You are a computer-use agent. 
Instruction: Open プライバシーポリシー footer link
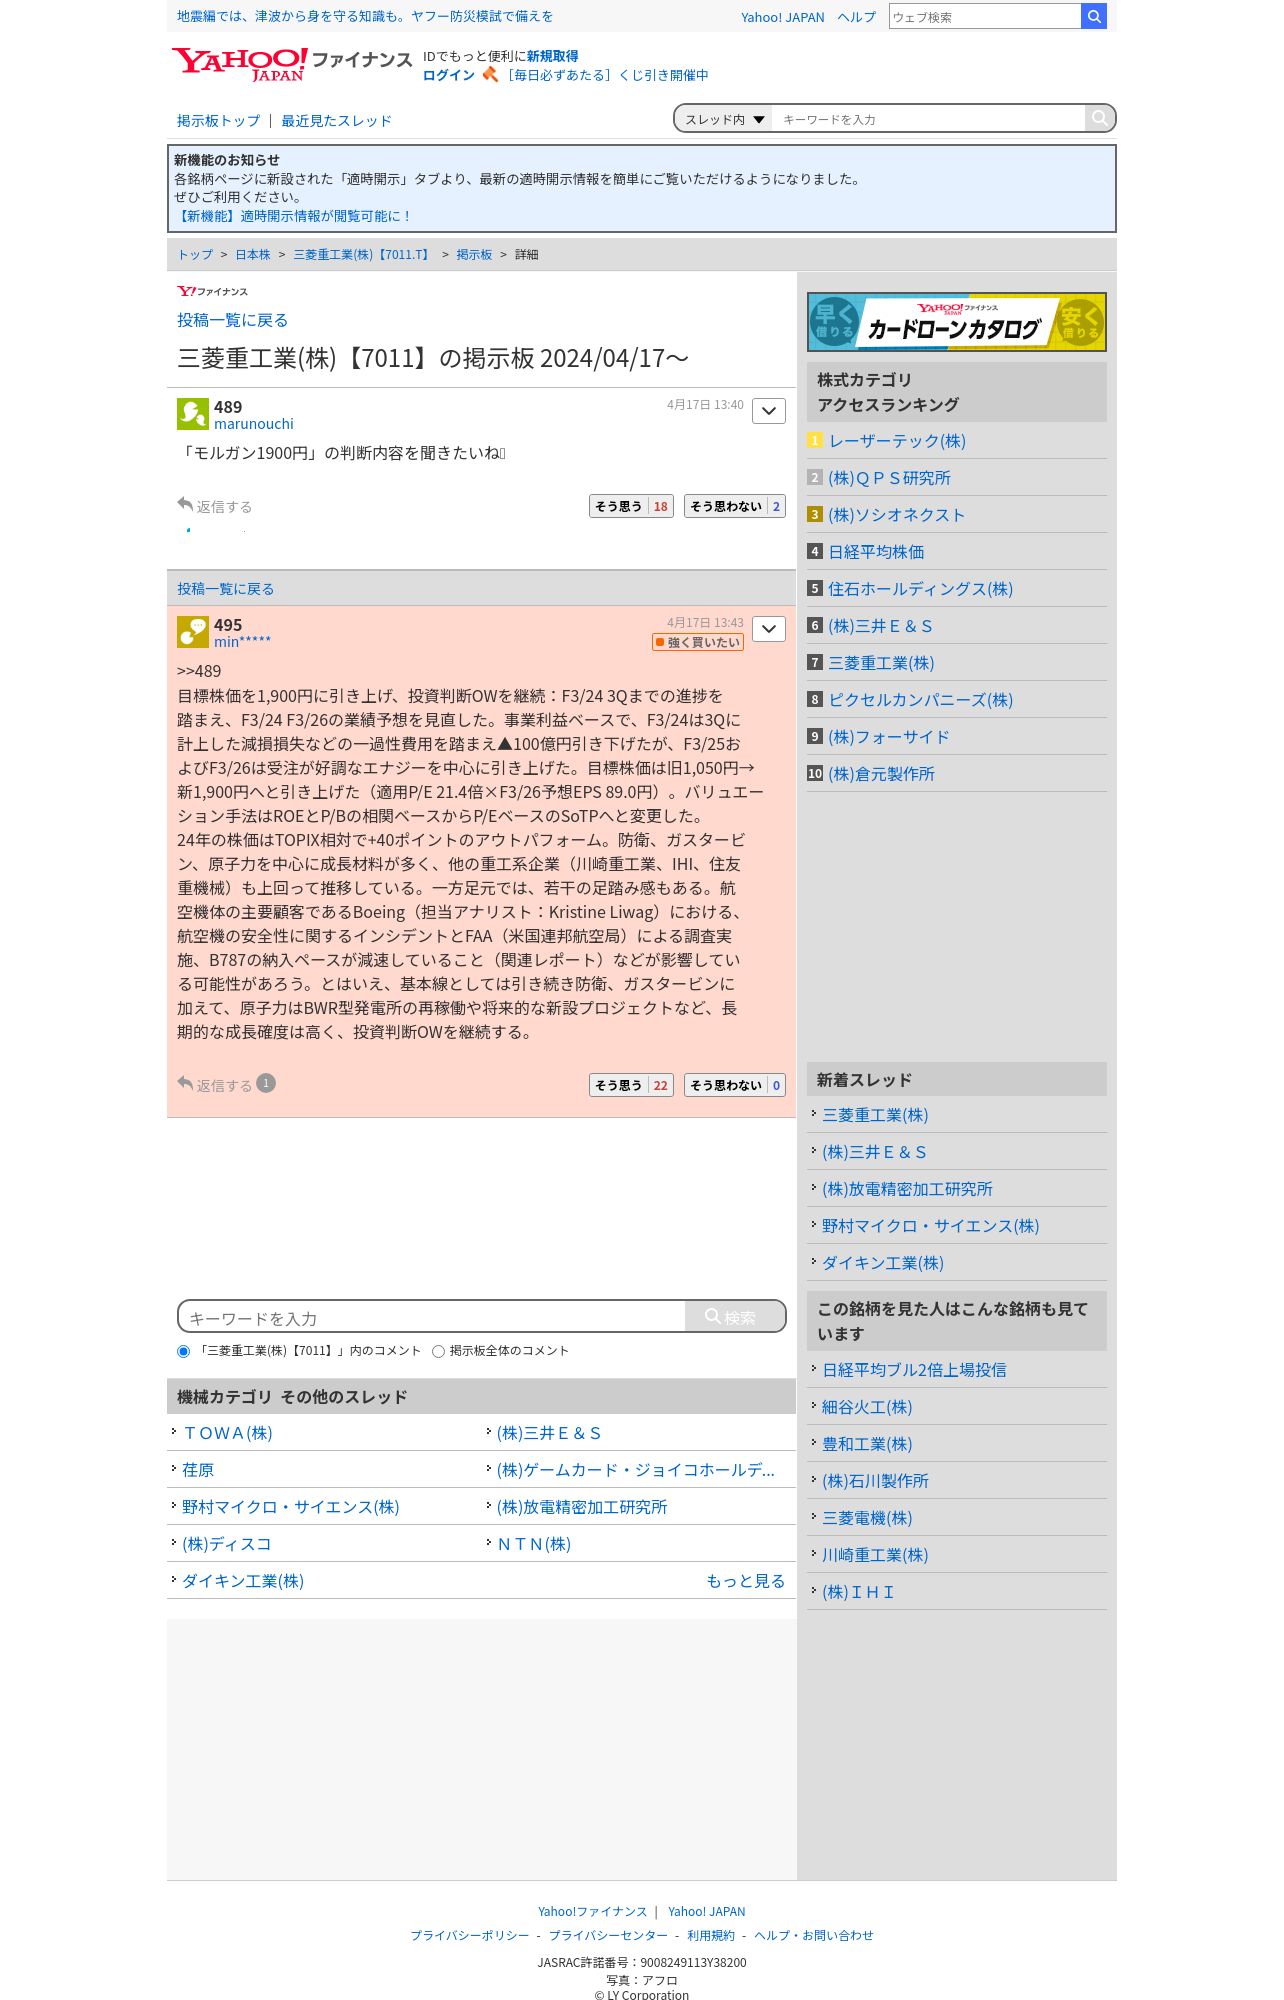click(x=470, y=1936)
